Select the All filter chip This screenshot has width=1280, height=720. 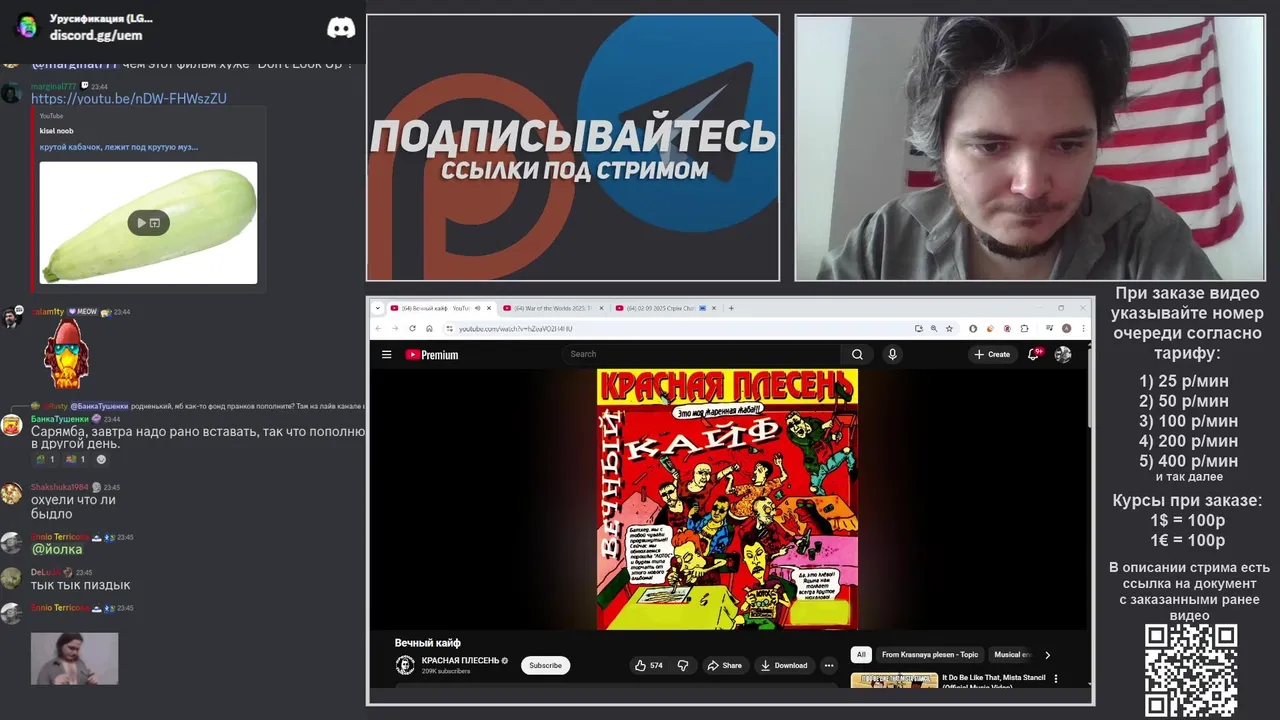click(860, 655)
